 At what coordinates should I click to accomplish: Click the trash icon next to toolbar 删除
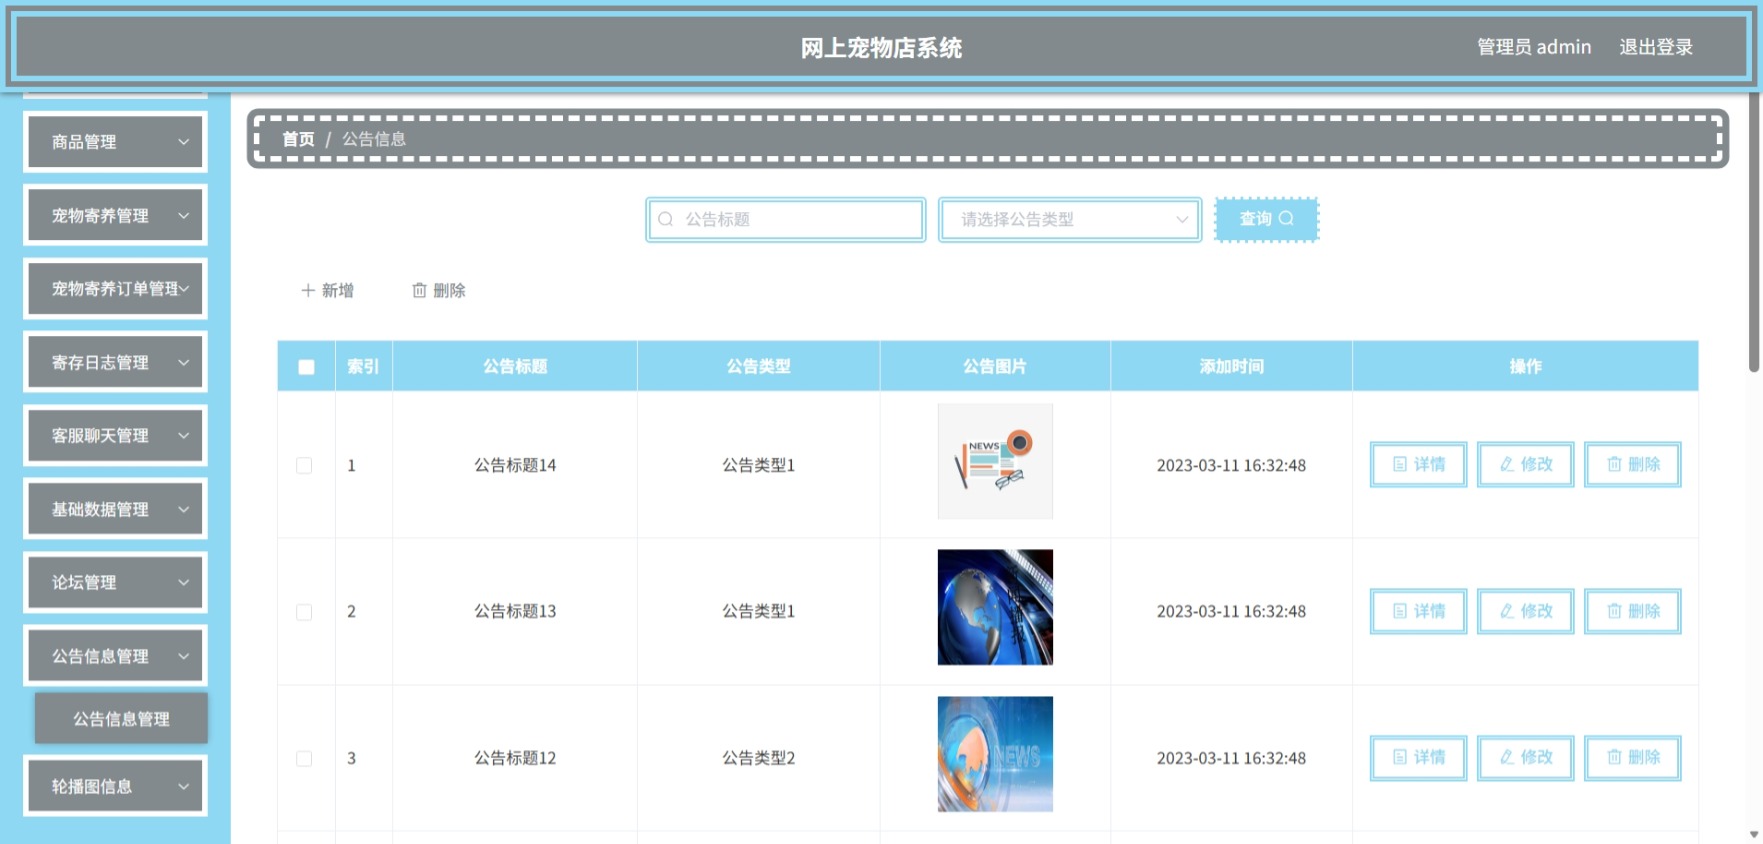coord(419,290)
